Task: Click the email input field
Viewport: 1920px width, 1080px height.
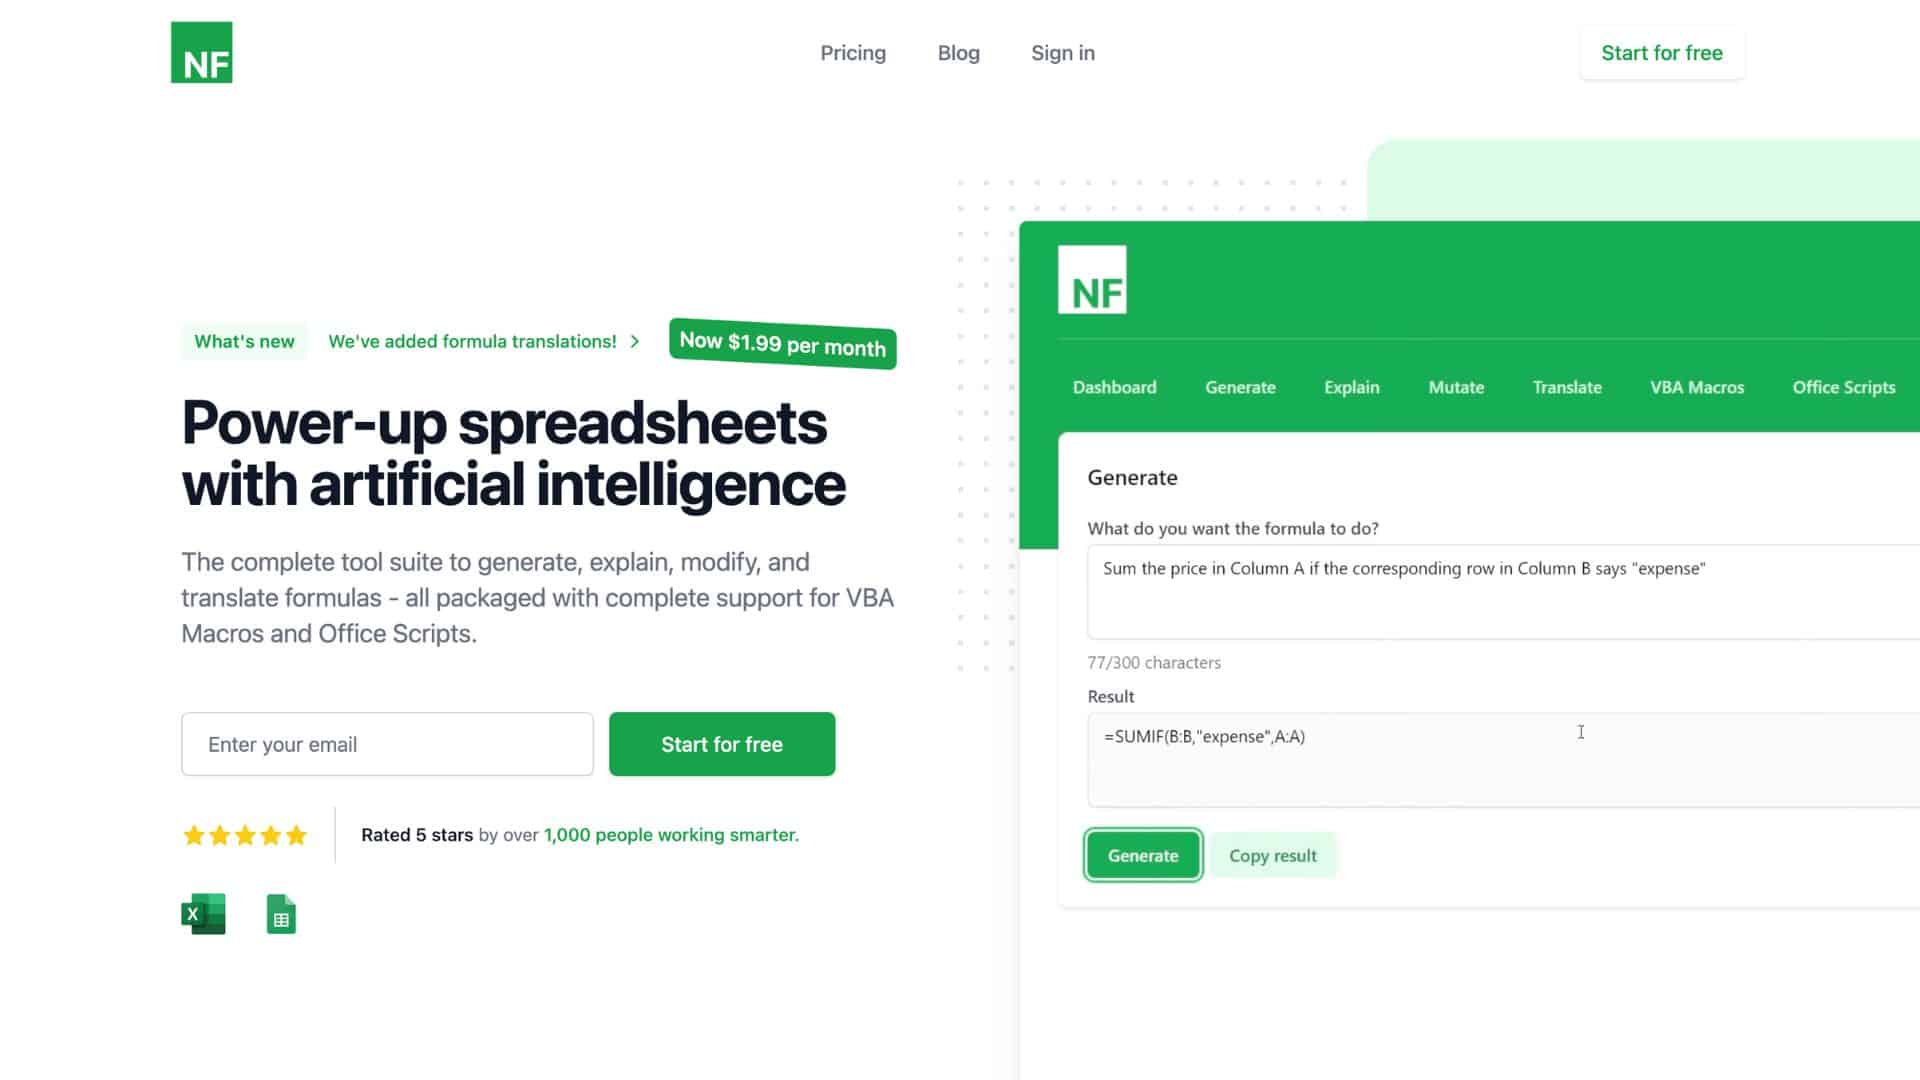Action: pyautogui.click(x=386, y=744)
